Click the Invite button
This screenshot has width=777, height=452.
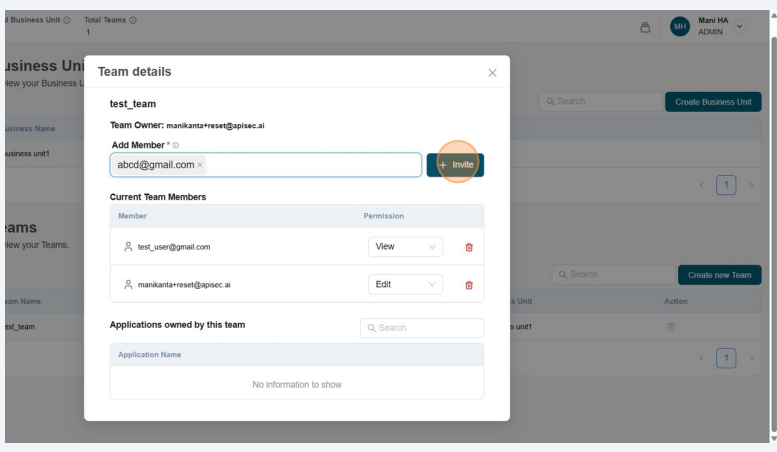[x=455, y=164]
